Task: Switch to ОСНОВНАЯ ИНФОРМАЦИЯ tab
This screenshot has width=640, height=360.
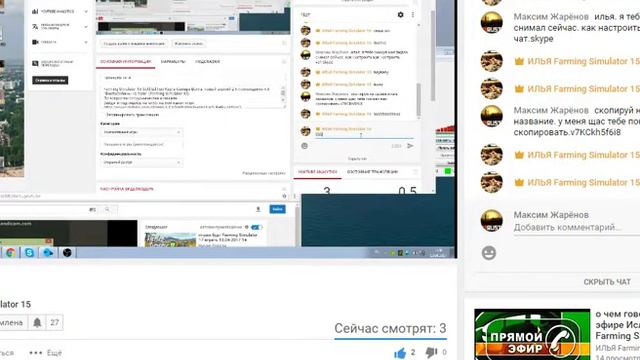Action: point(126,62)
